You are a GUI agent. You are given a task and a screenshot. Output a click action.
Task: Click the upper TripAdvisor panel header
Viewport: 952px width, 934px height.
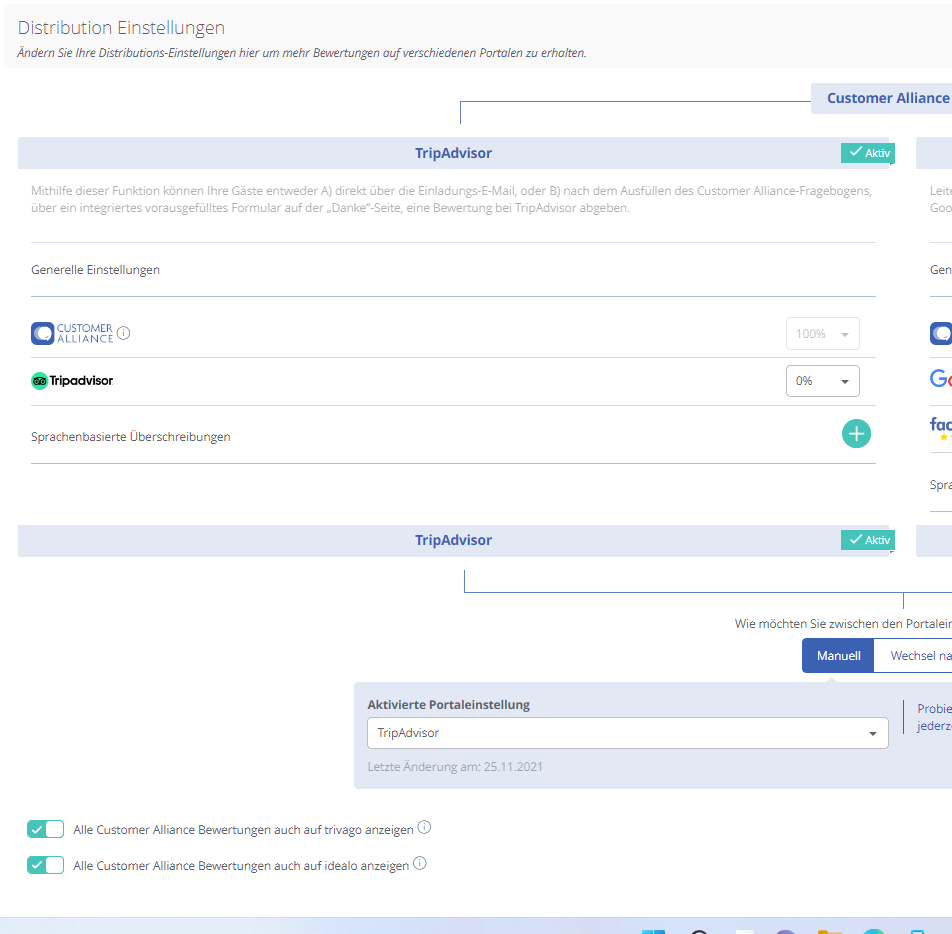454,153
